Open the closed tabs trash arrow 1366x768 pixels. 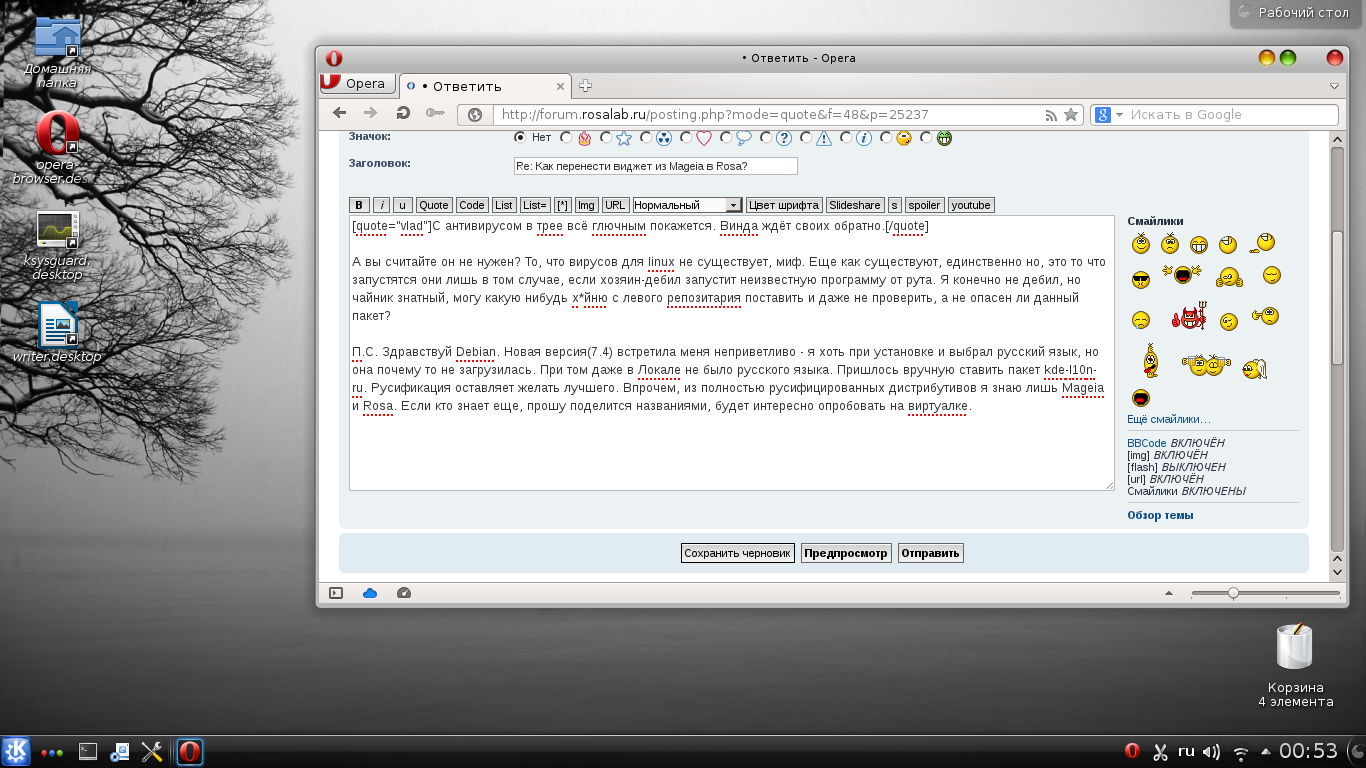click(1334, 86)
